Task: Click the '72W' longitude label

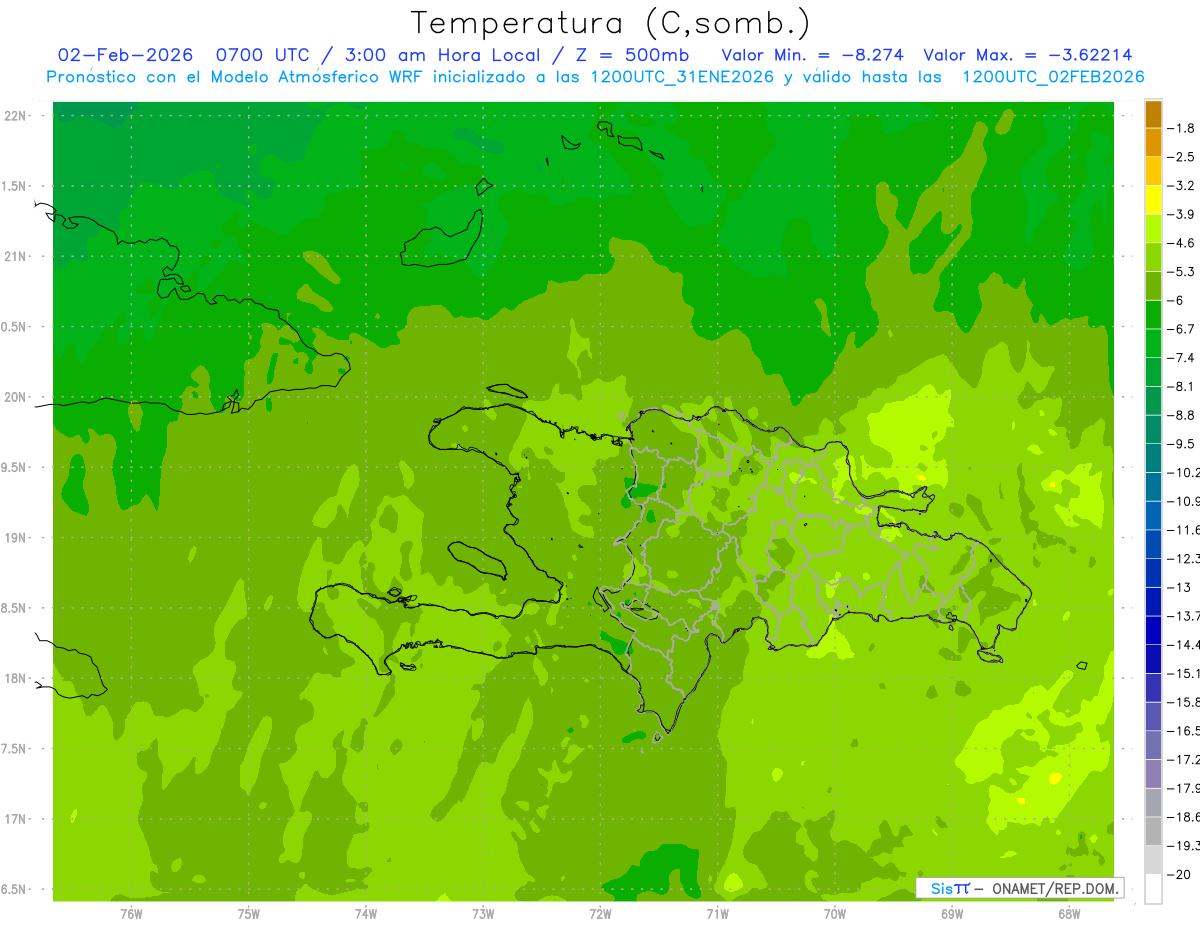Action: 600,913
